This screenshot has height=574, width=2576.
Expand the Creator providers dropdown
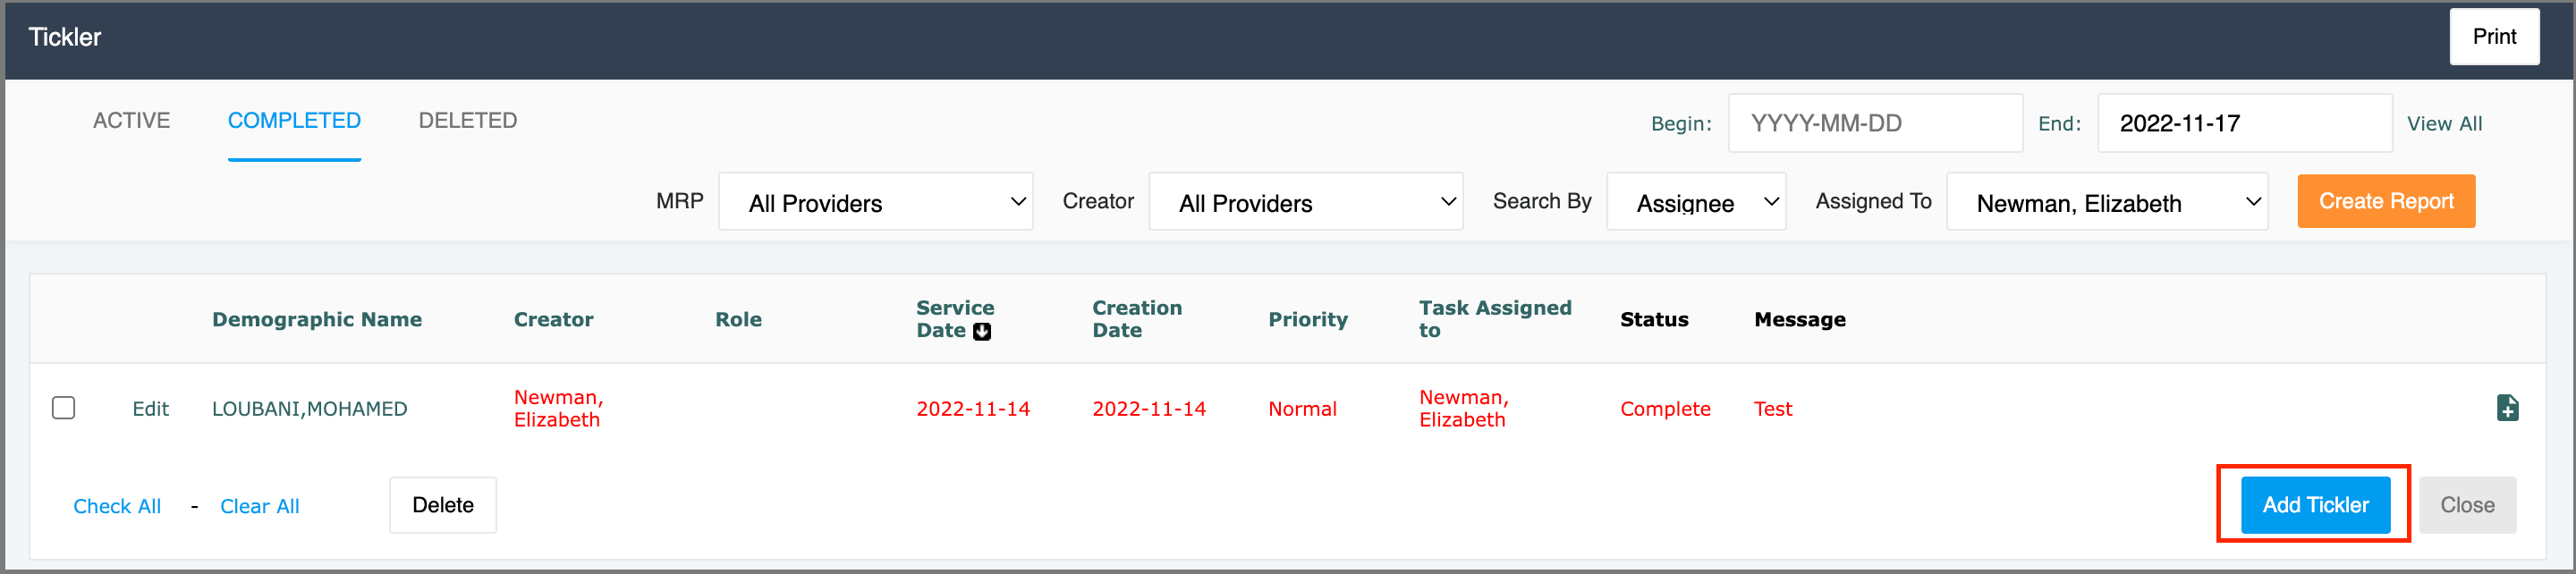pos(1305,202)
